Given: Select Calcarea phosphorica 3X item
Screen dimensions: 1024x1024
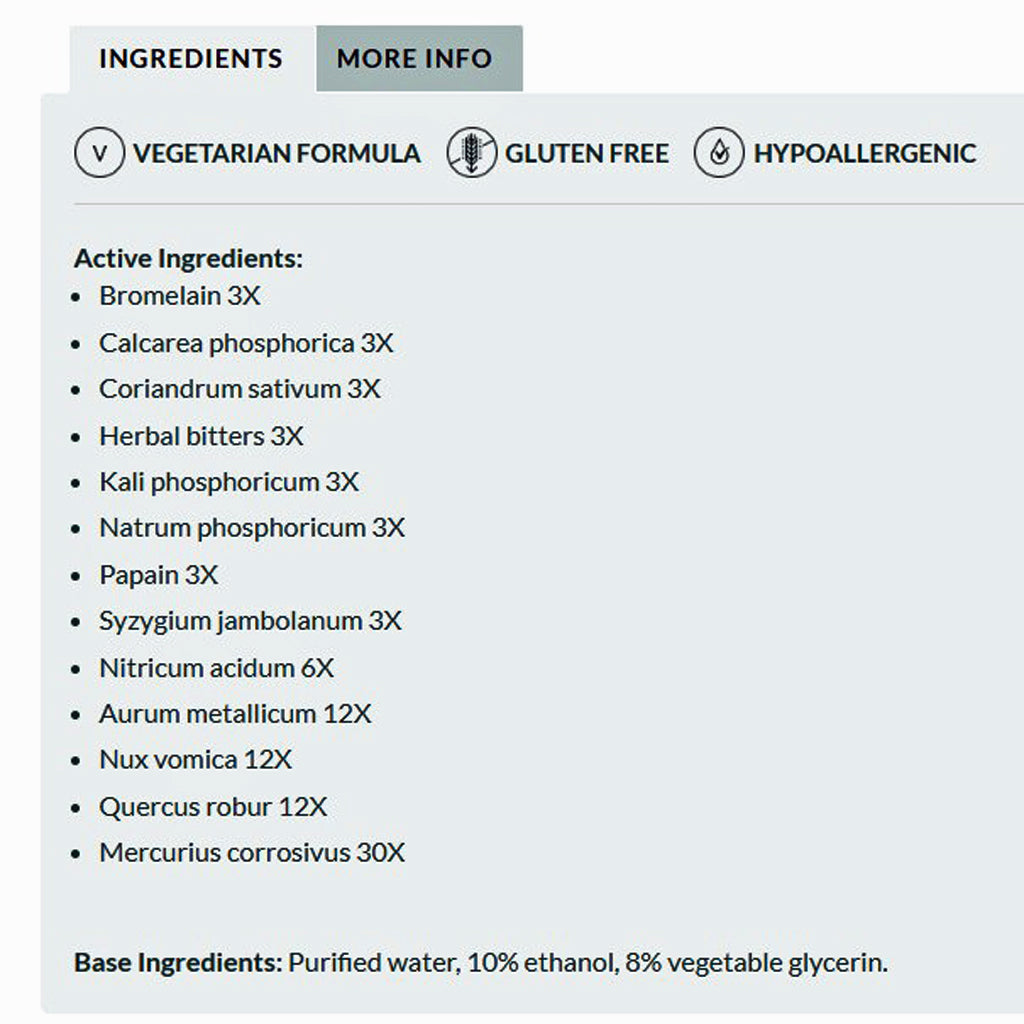Looking at the screenshot, I should [246, 343].
